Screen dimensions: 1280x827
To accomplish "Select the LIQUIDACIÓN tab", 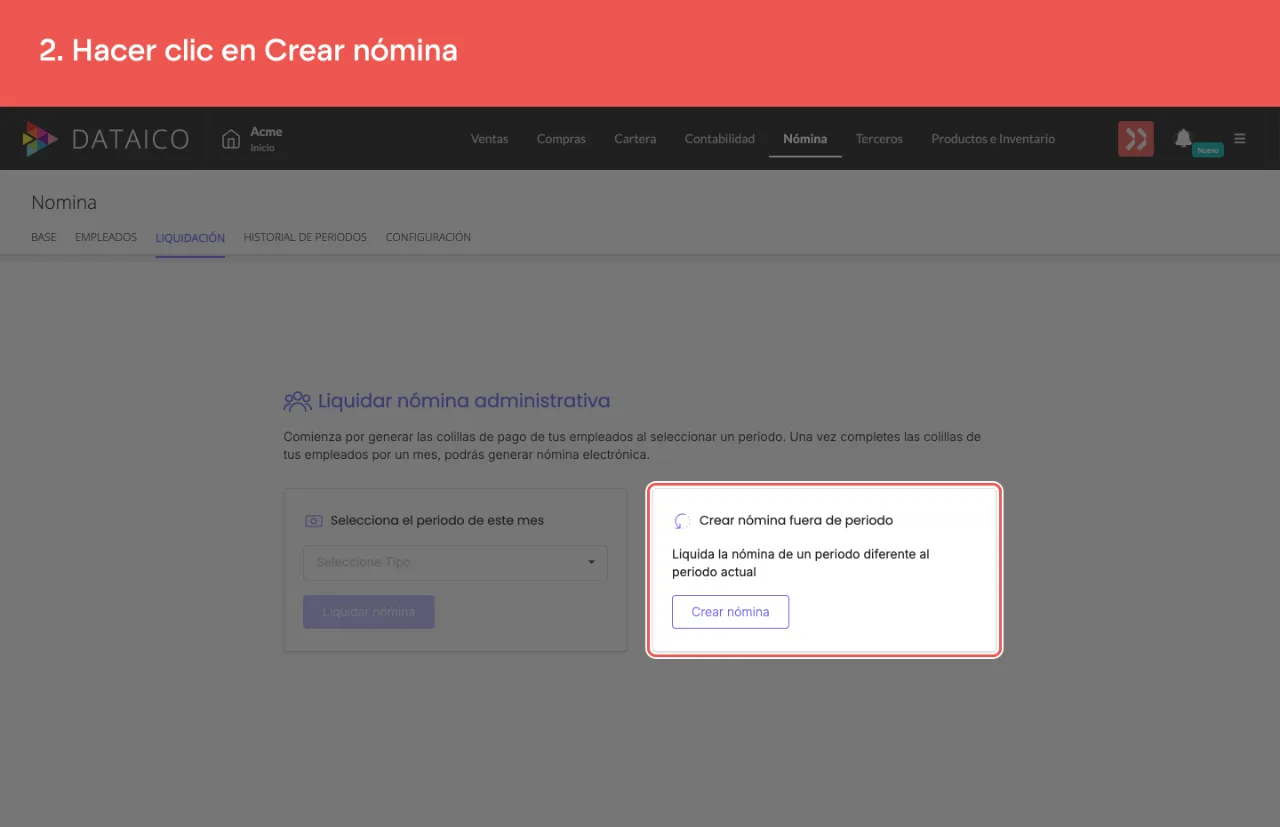I will 190,238.
